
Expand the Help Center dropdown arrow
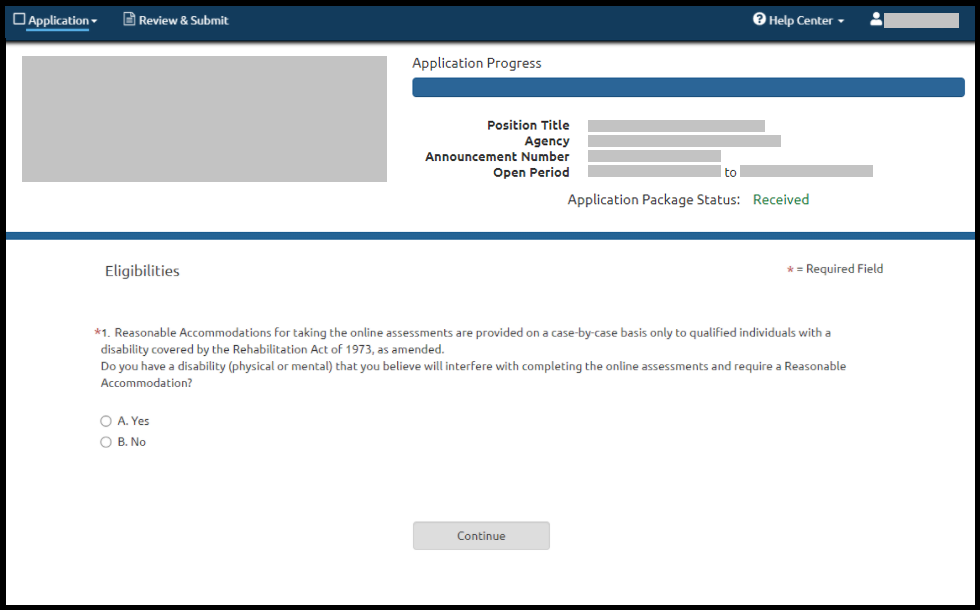(x=841, y=21)
